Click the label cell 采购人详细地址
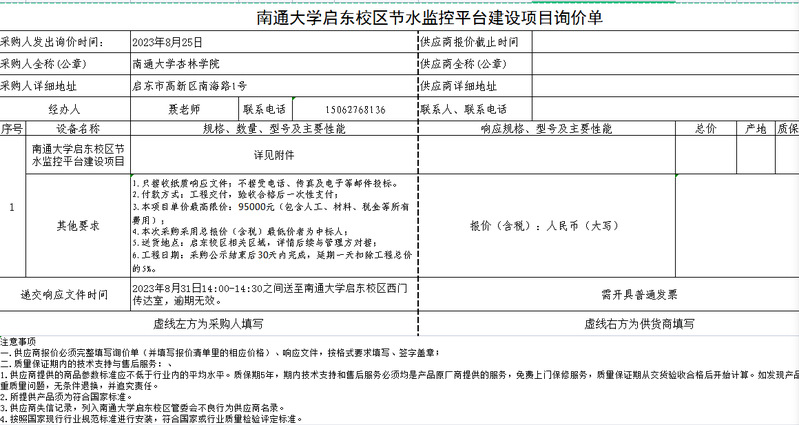 click(65, 86)
